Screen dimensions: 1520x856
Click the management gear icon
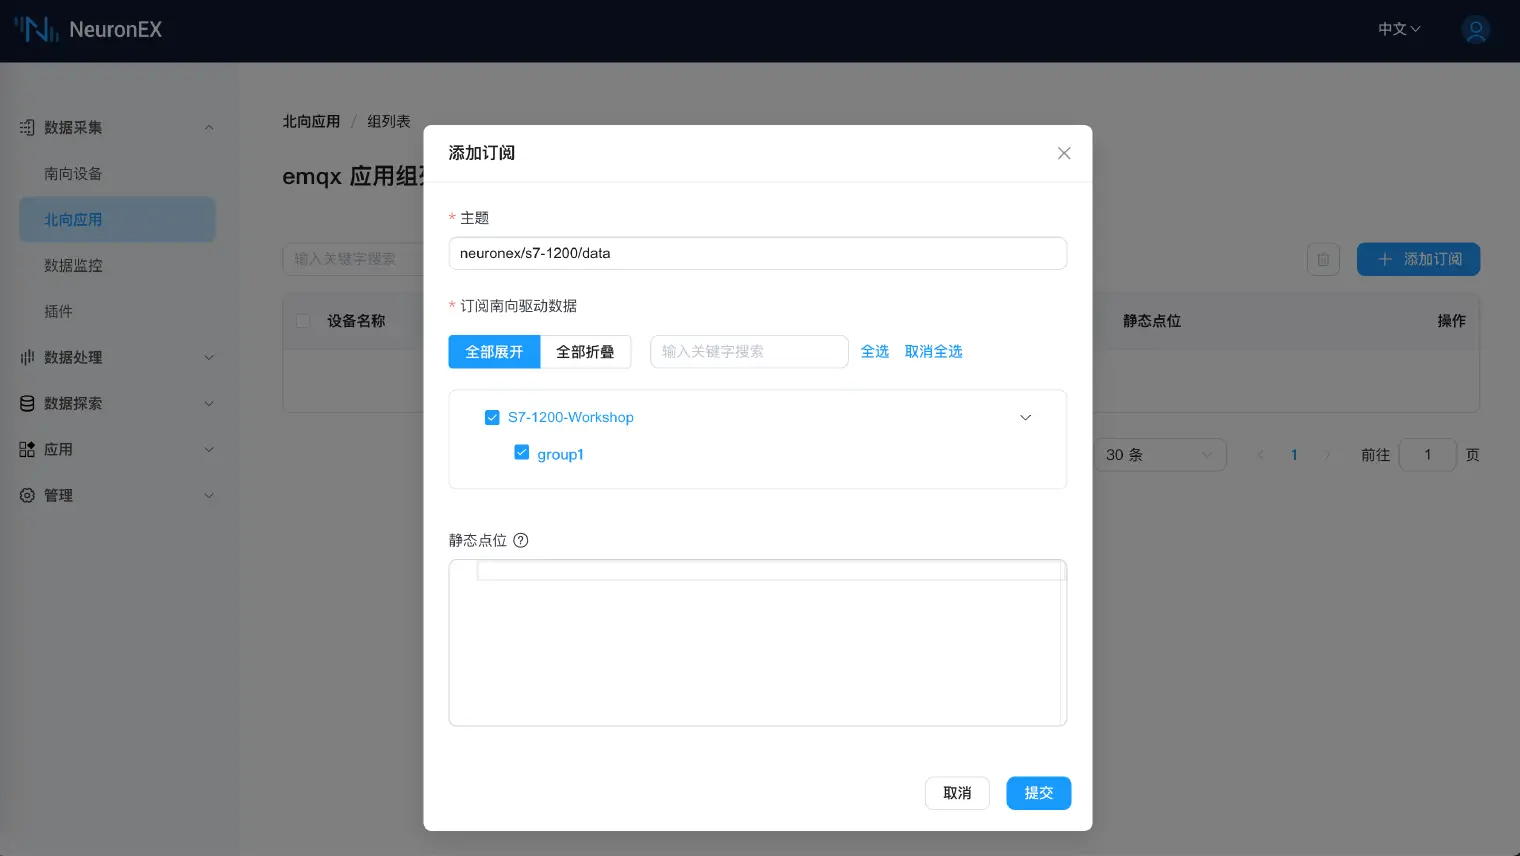(x=27, y=496)
